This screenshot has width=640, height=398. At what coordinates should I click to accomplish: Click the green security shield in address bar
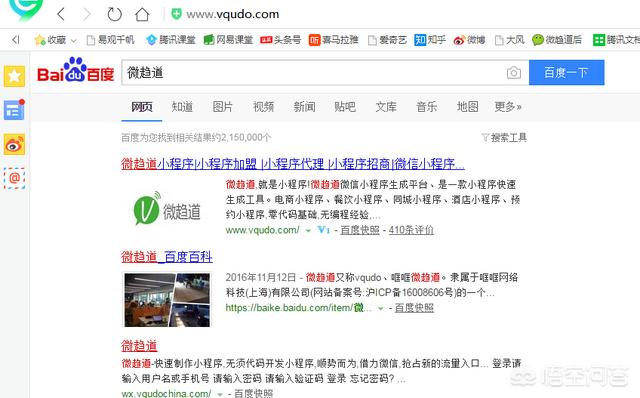(x=176, y=14)
